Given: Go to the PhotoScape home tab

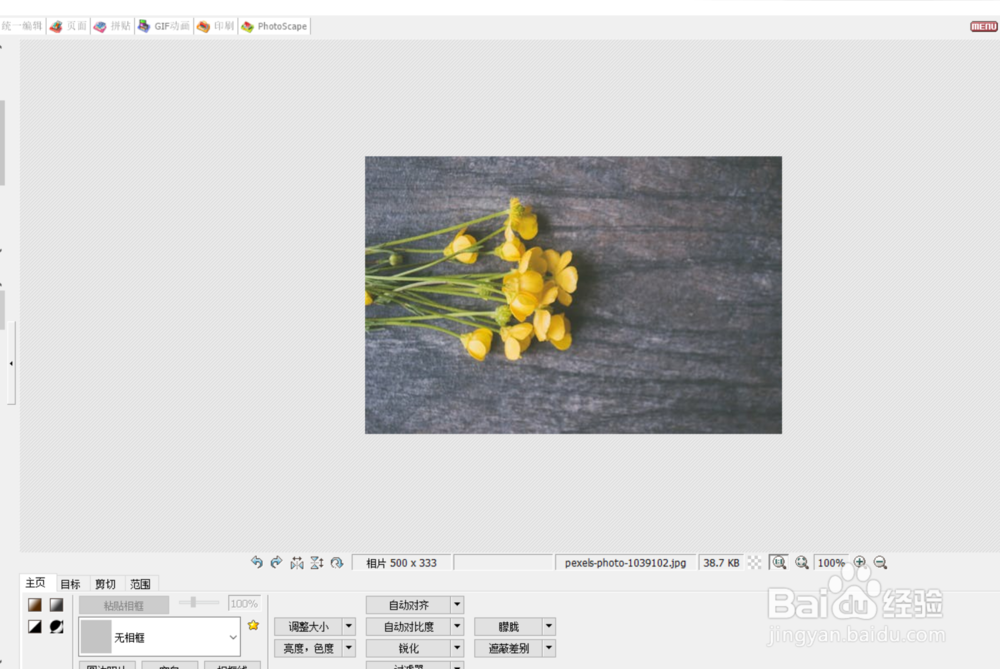Looking at the screenshot, I should click(x=274, y=26).
